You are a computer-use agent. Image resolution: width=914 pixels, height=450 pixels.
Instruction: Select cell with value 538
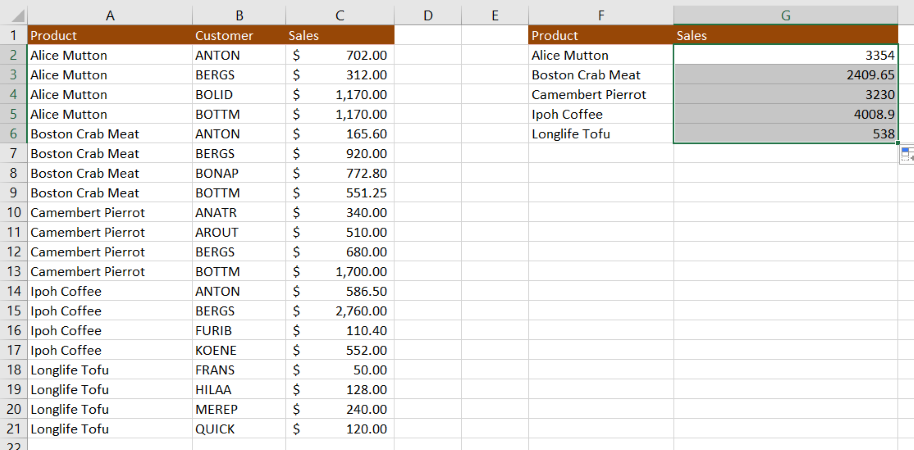click(786, 133)
